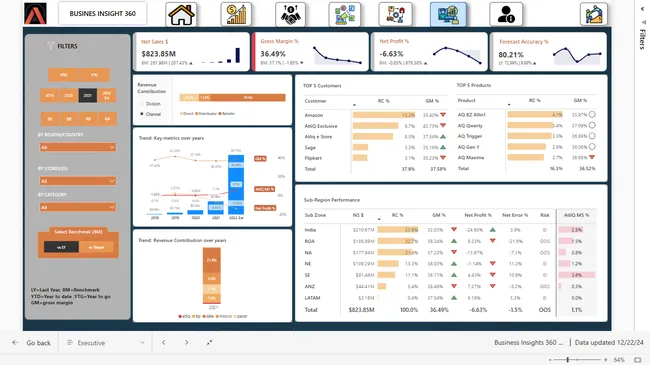Image resolution: width=650 pixels, height=365 pixels.
Task: Toggle the YTG filter button
Action: click(95, 75)
